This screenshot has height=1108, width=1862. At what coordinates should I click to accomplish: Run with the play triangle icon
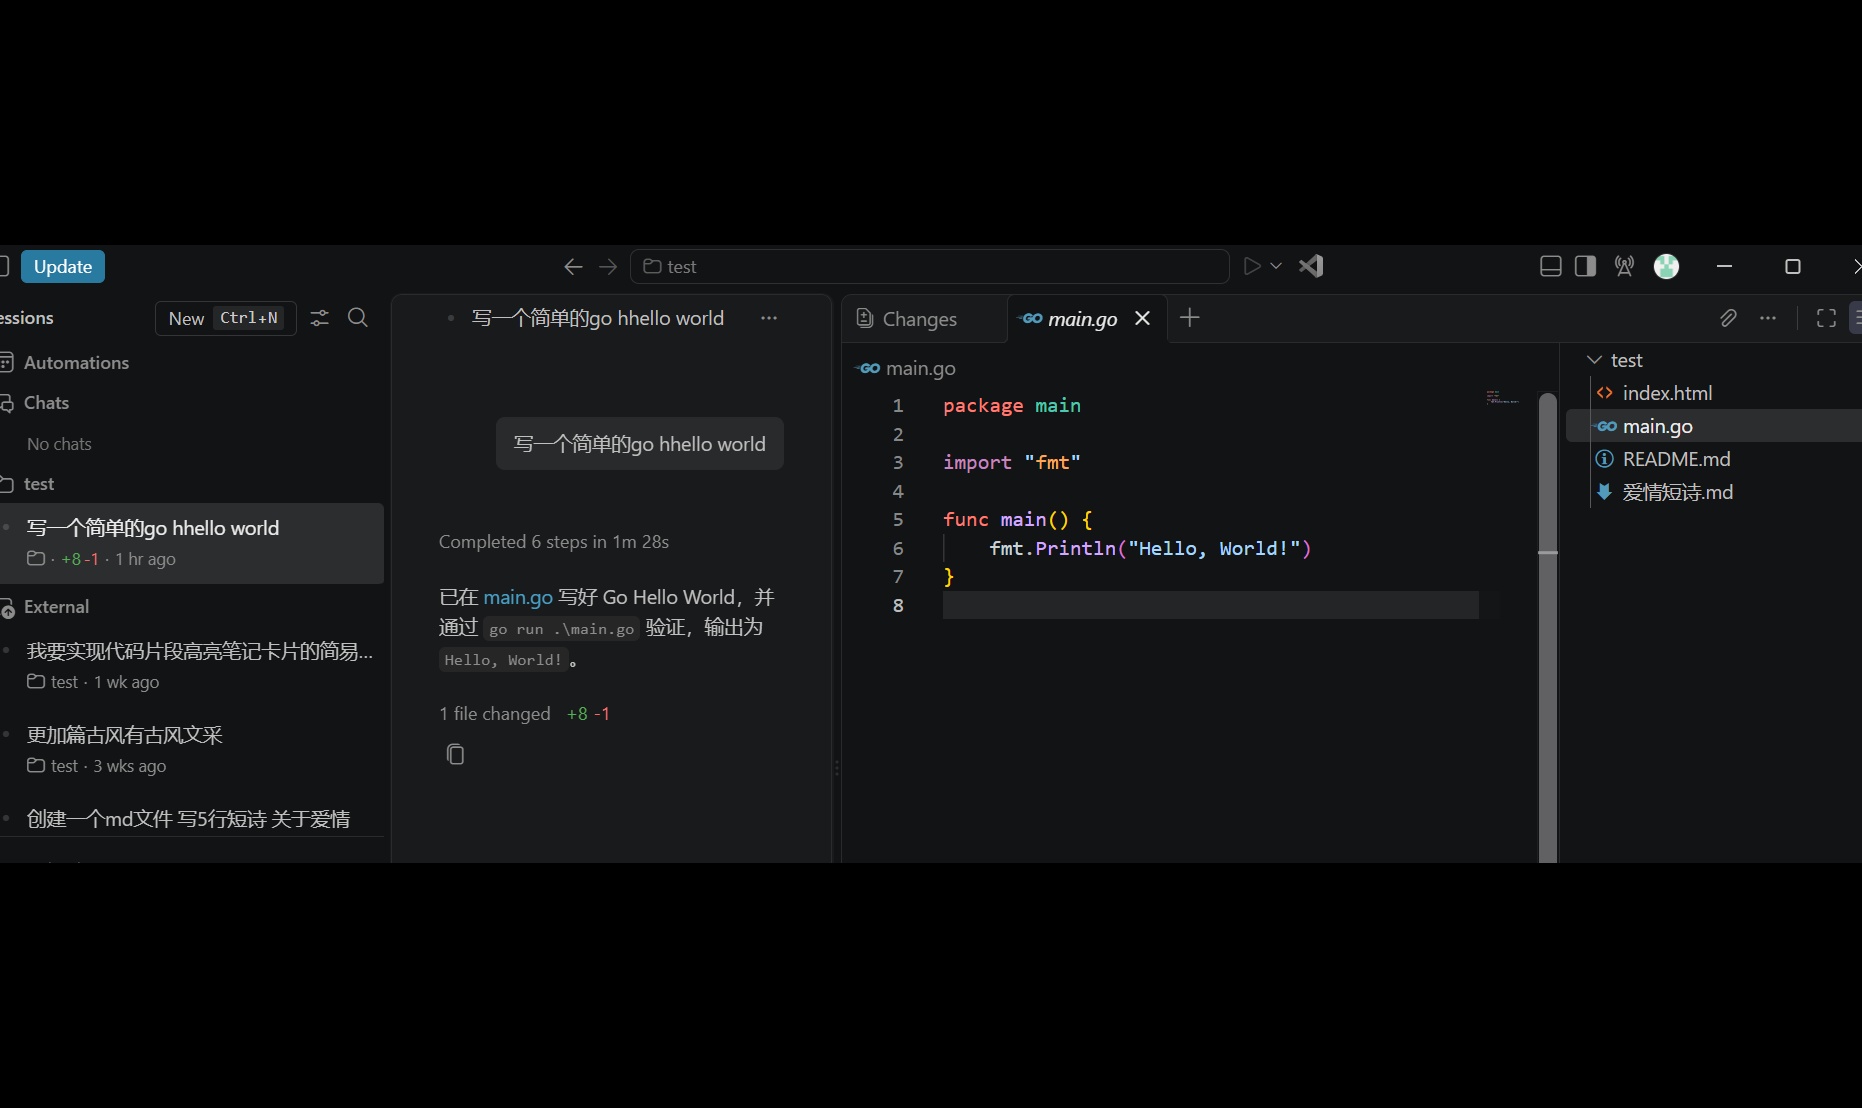pos(1251,266)
